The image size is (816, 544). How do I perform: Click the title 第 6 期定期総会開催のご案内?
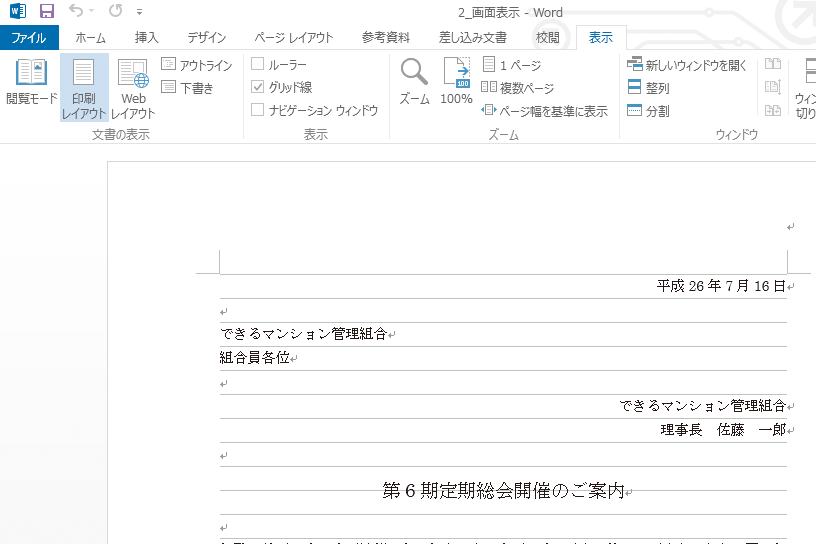[x=503, y=490]
